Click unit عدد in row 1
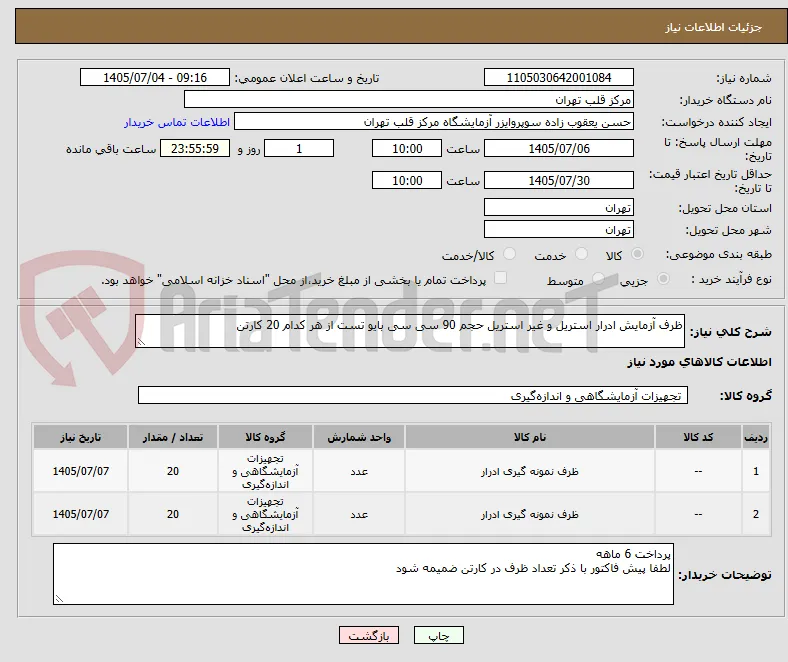The height and width of the screenshot is (662, 788). [359, 471]
